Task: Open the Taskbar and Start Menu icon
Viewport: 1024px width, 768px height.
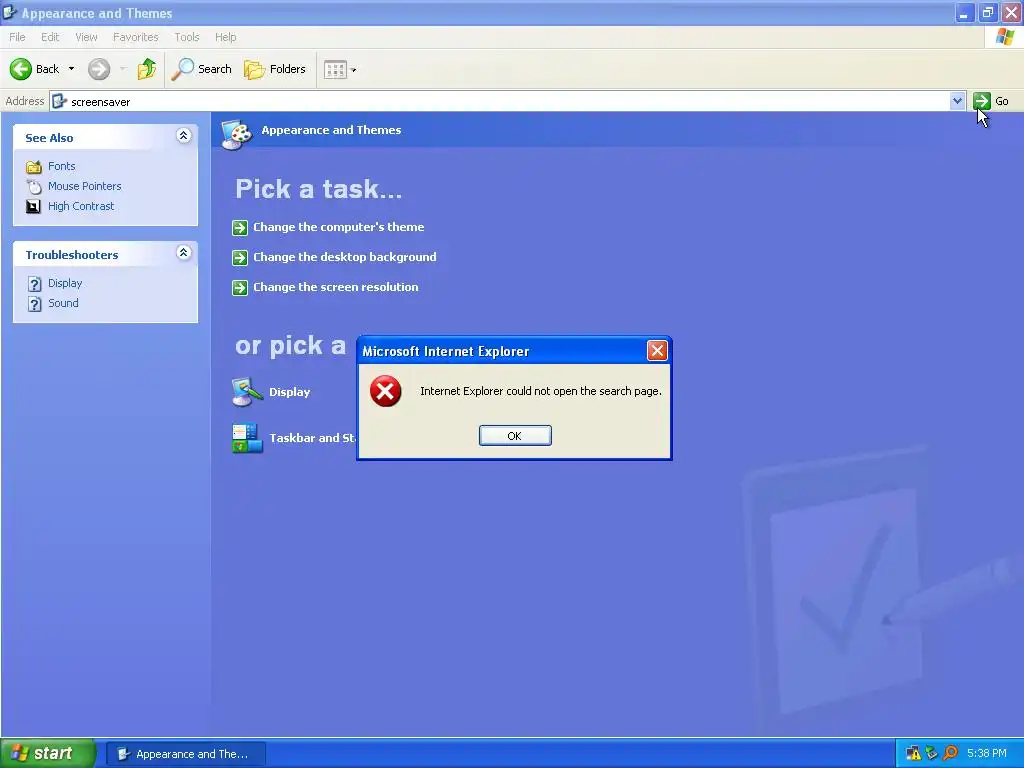Action: (248, 438)
